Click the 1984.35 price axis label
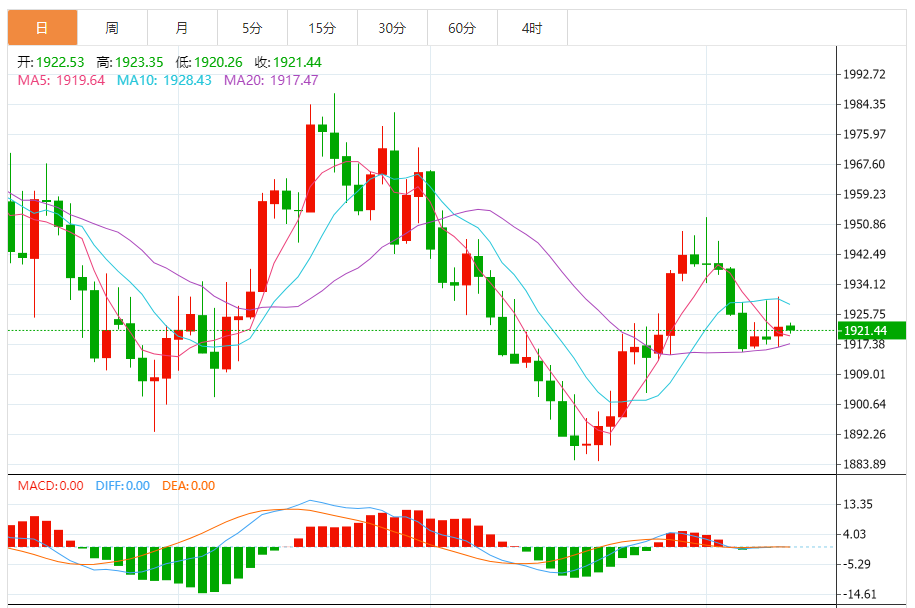Image resolution: width=915 pixels, height=608 pixels. pyautogui.click(x=864, y=104)
